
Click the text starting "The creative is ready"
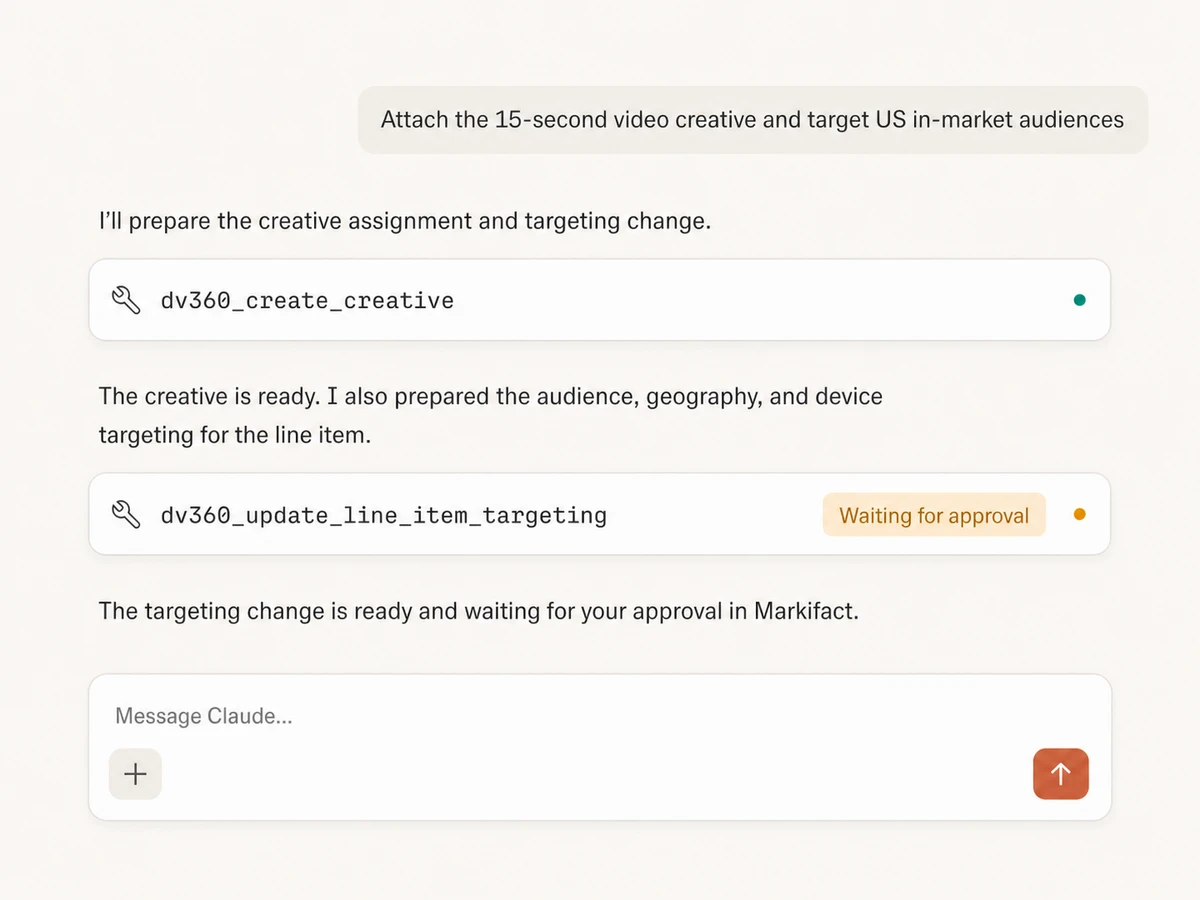(x=491, y=416)
